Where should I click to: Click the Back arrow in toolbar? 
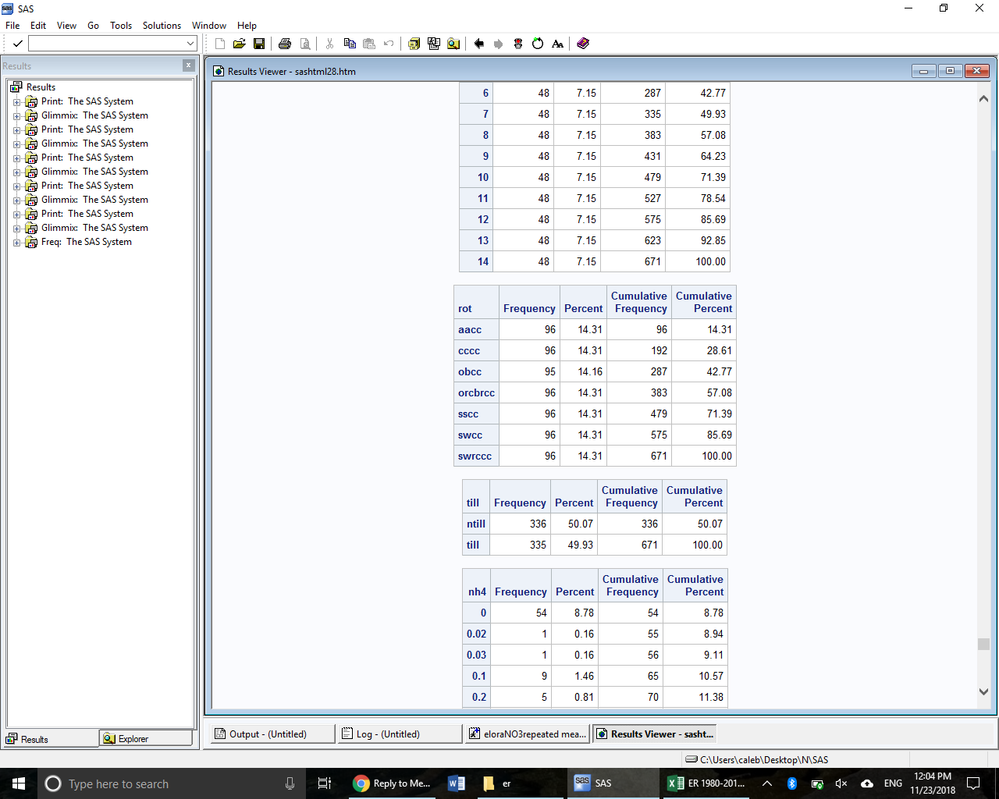pos(479,43)
